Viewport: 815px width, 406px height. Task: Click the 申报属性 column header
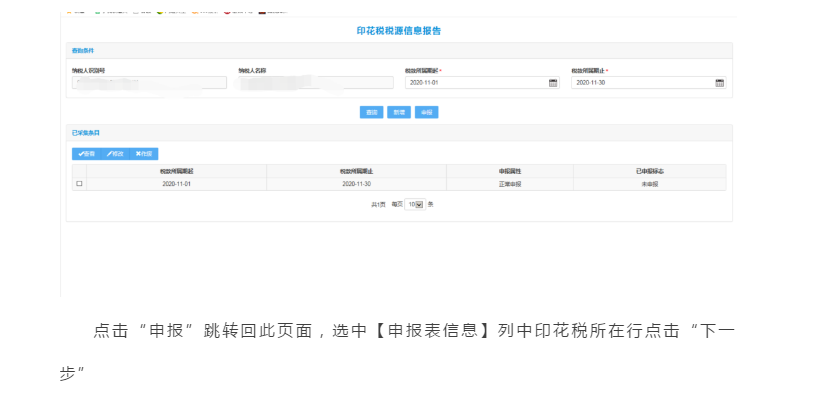[510, 172]
